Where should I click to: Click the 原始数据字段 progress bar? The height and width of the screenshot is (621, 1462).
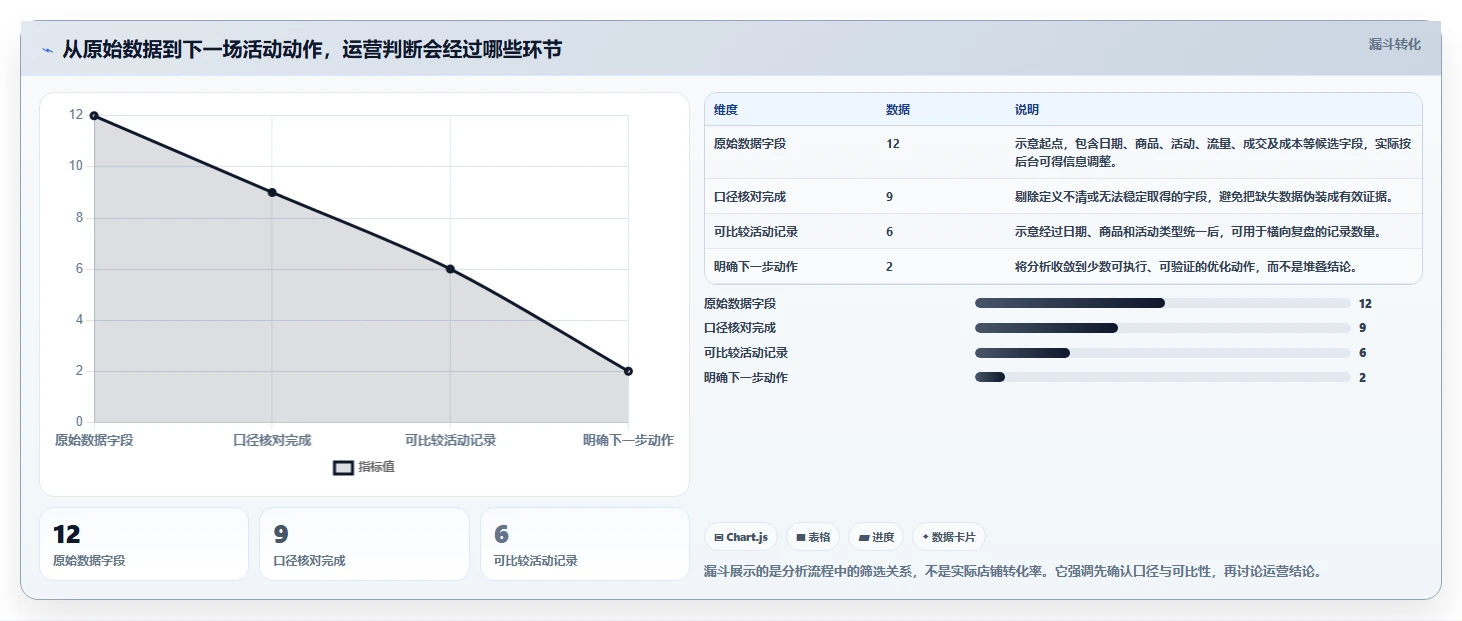tap(1163, 303)
